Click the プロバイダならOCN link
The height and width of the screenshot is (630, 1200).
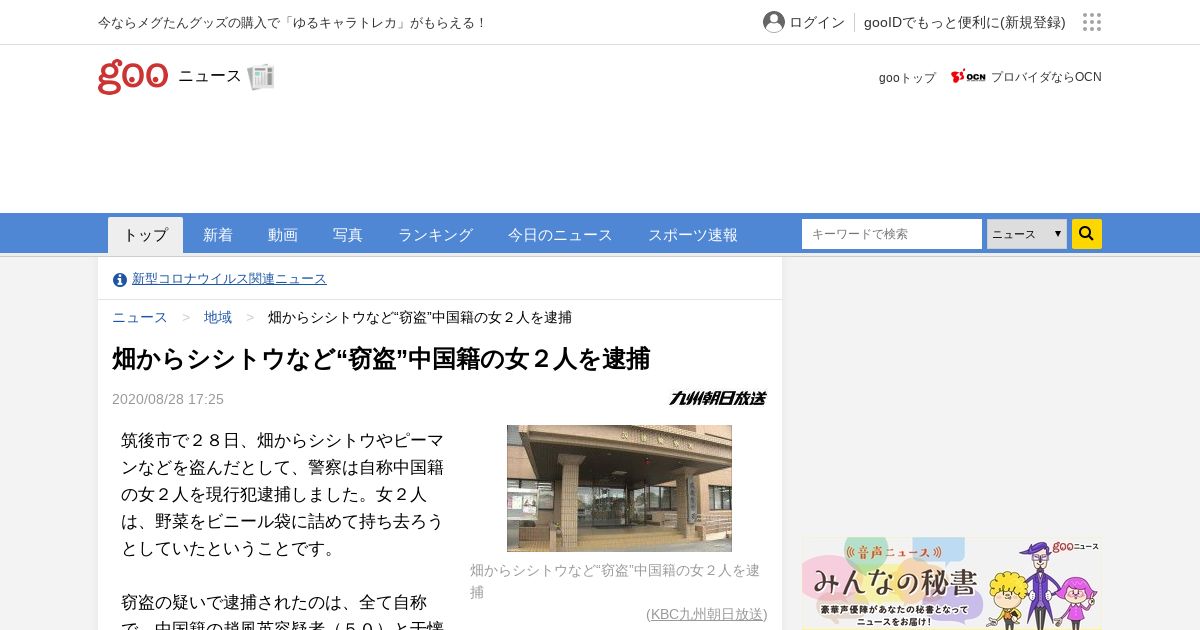pos(1046,77)
